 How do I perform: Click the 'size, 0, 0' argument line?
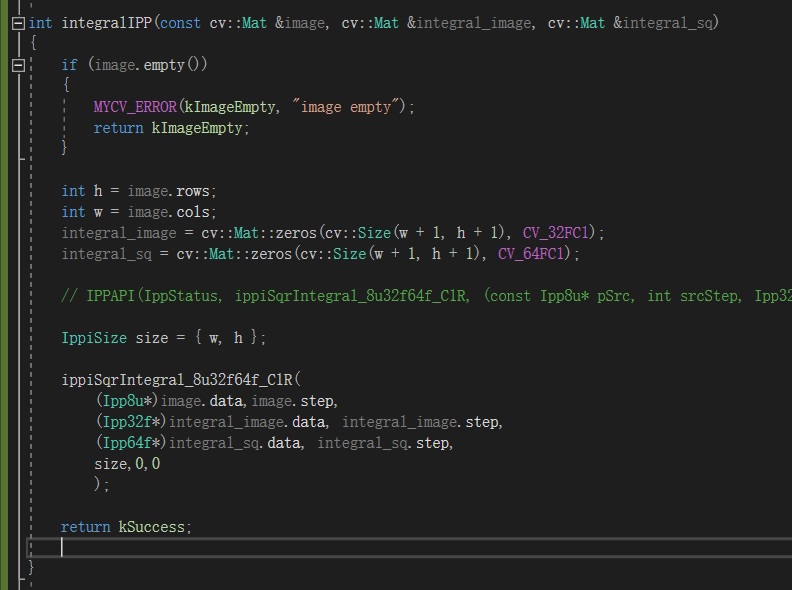tap(127, 464)
